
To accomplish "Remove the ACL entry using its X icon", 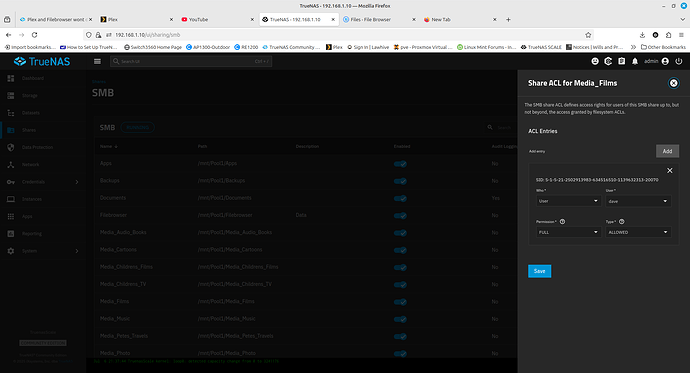I will tap(669, 171).
